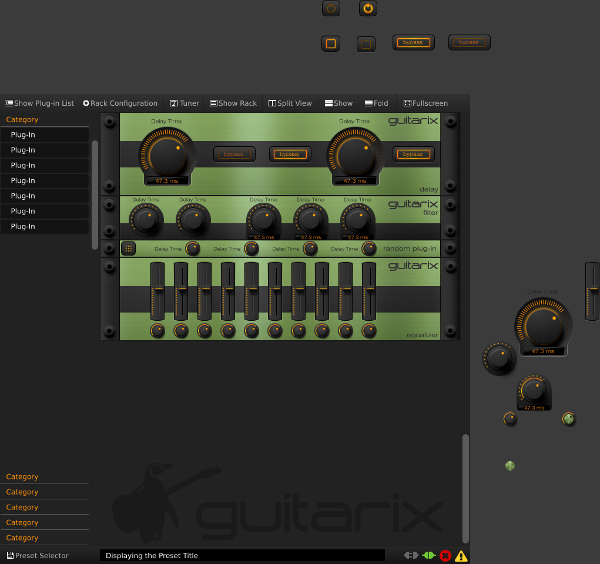Click the standalone fader outside the rack

coord(592,291)
